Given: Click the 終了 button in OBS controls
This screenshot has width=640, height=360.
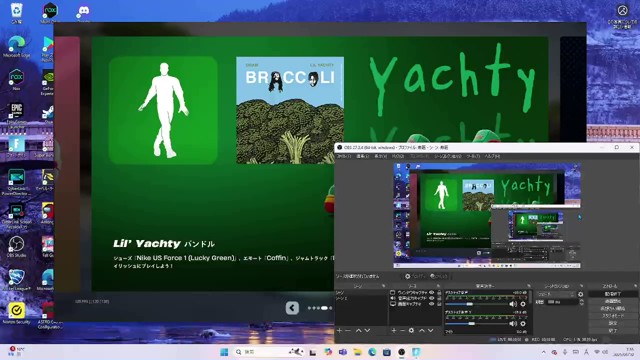Looking at the screenshot, I should coord(613,330).
